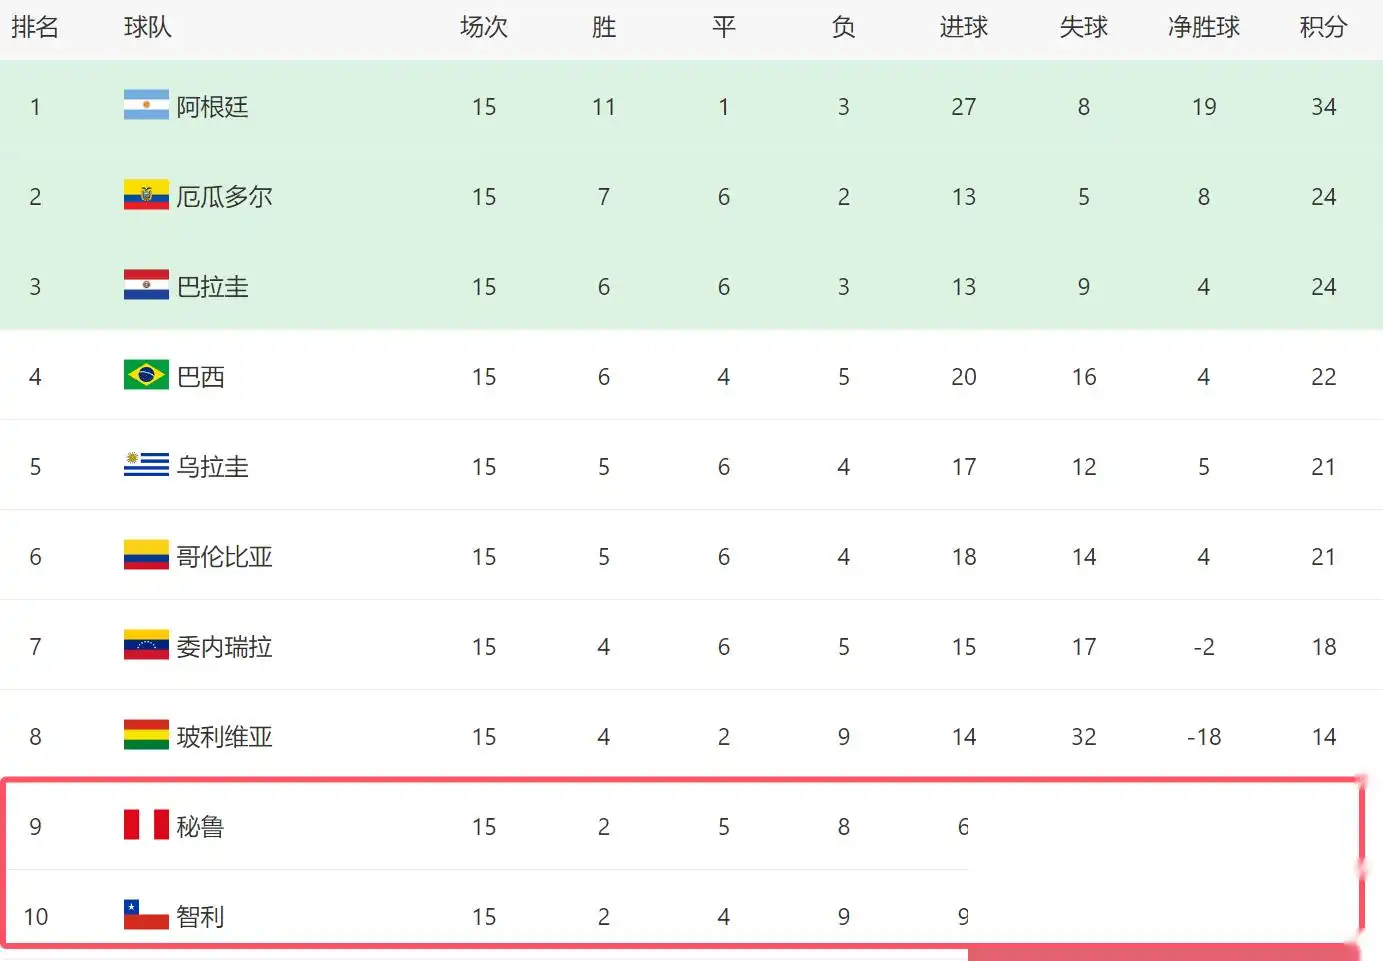The image size is (1383, 961).
Task: Click the Chile flag icon
Action: point(146,914)
